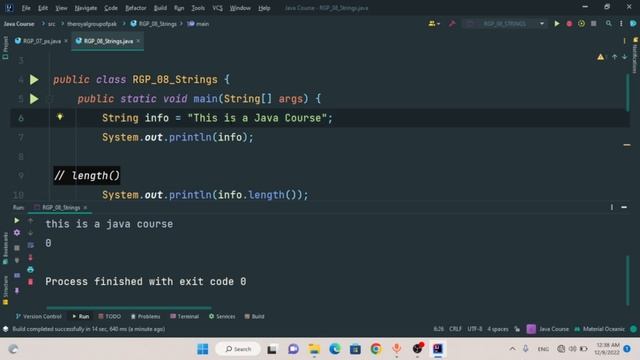The width and height of the screenshot is (640, 360).
Task: Open the Services tool window
Action: click(x=222, y=316)
